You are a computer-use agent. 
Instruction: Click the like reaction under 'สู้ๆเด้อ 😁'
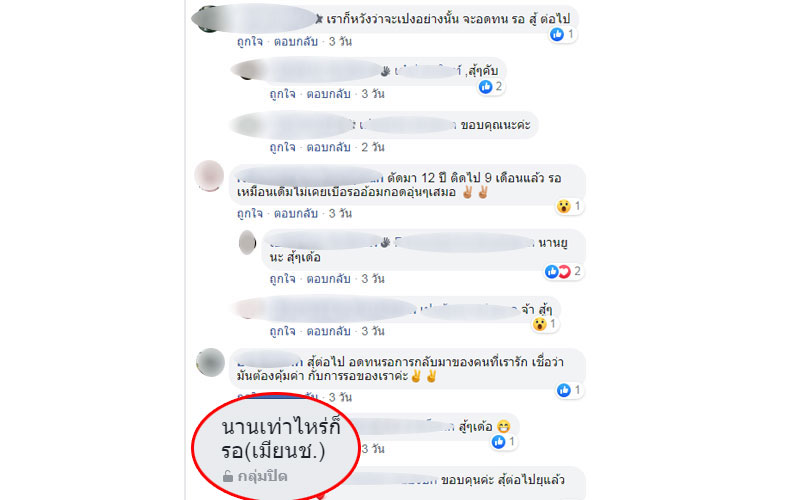click(498, 442)
